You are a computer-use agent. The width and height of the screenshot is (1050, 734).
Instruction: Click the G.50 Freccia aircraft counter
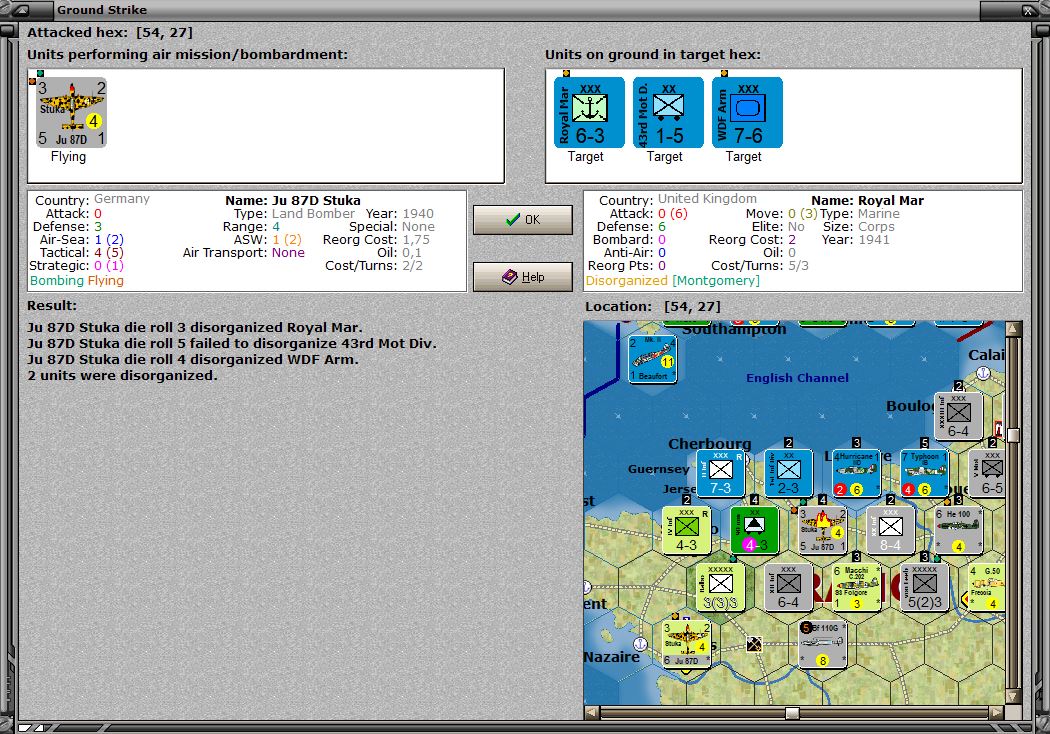tap(987, 587)
